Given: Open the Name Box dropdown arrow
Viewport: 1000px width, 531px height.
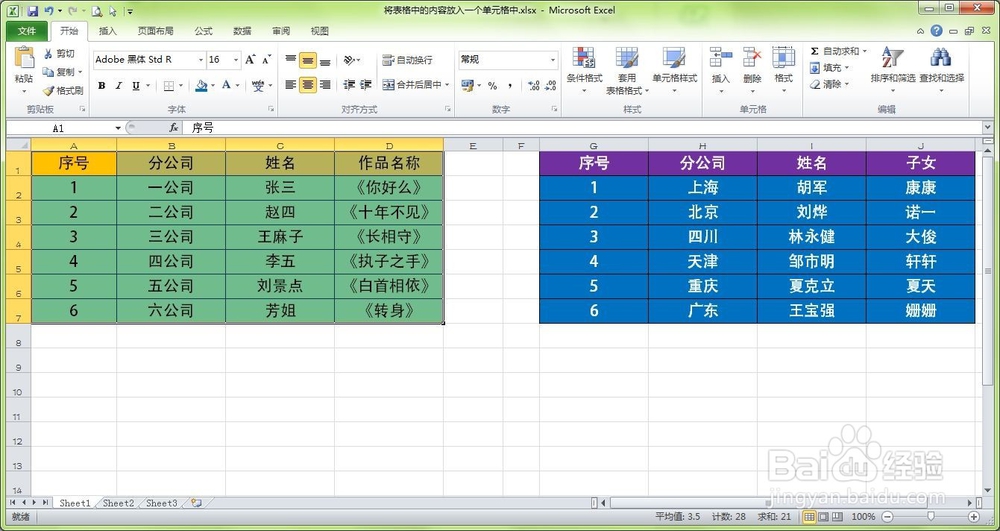Looking at the screenshot, I should click(118, 128).
